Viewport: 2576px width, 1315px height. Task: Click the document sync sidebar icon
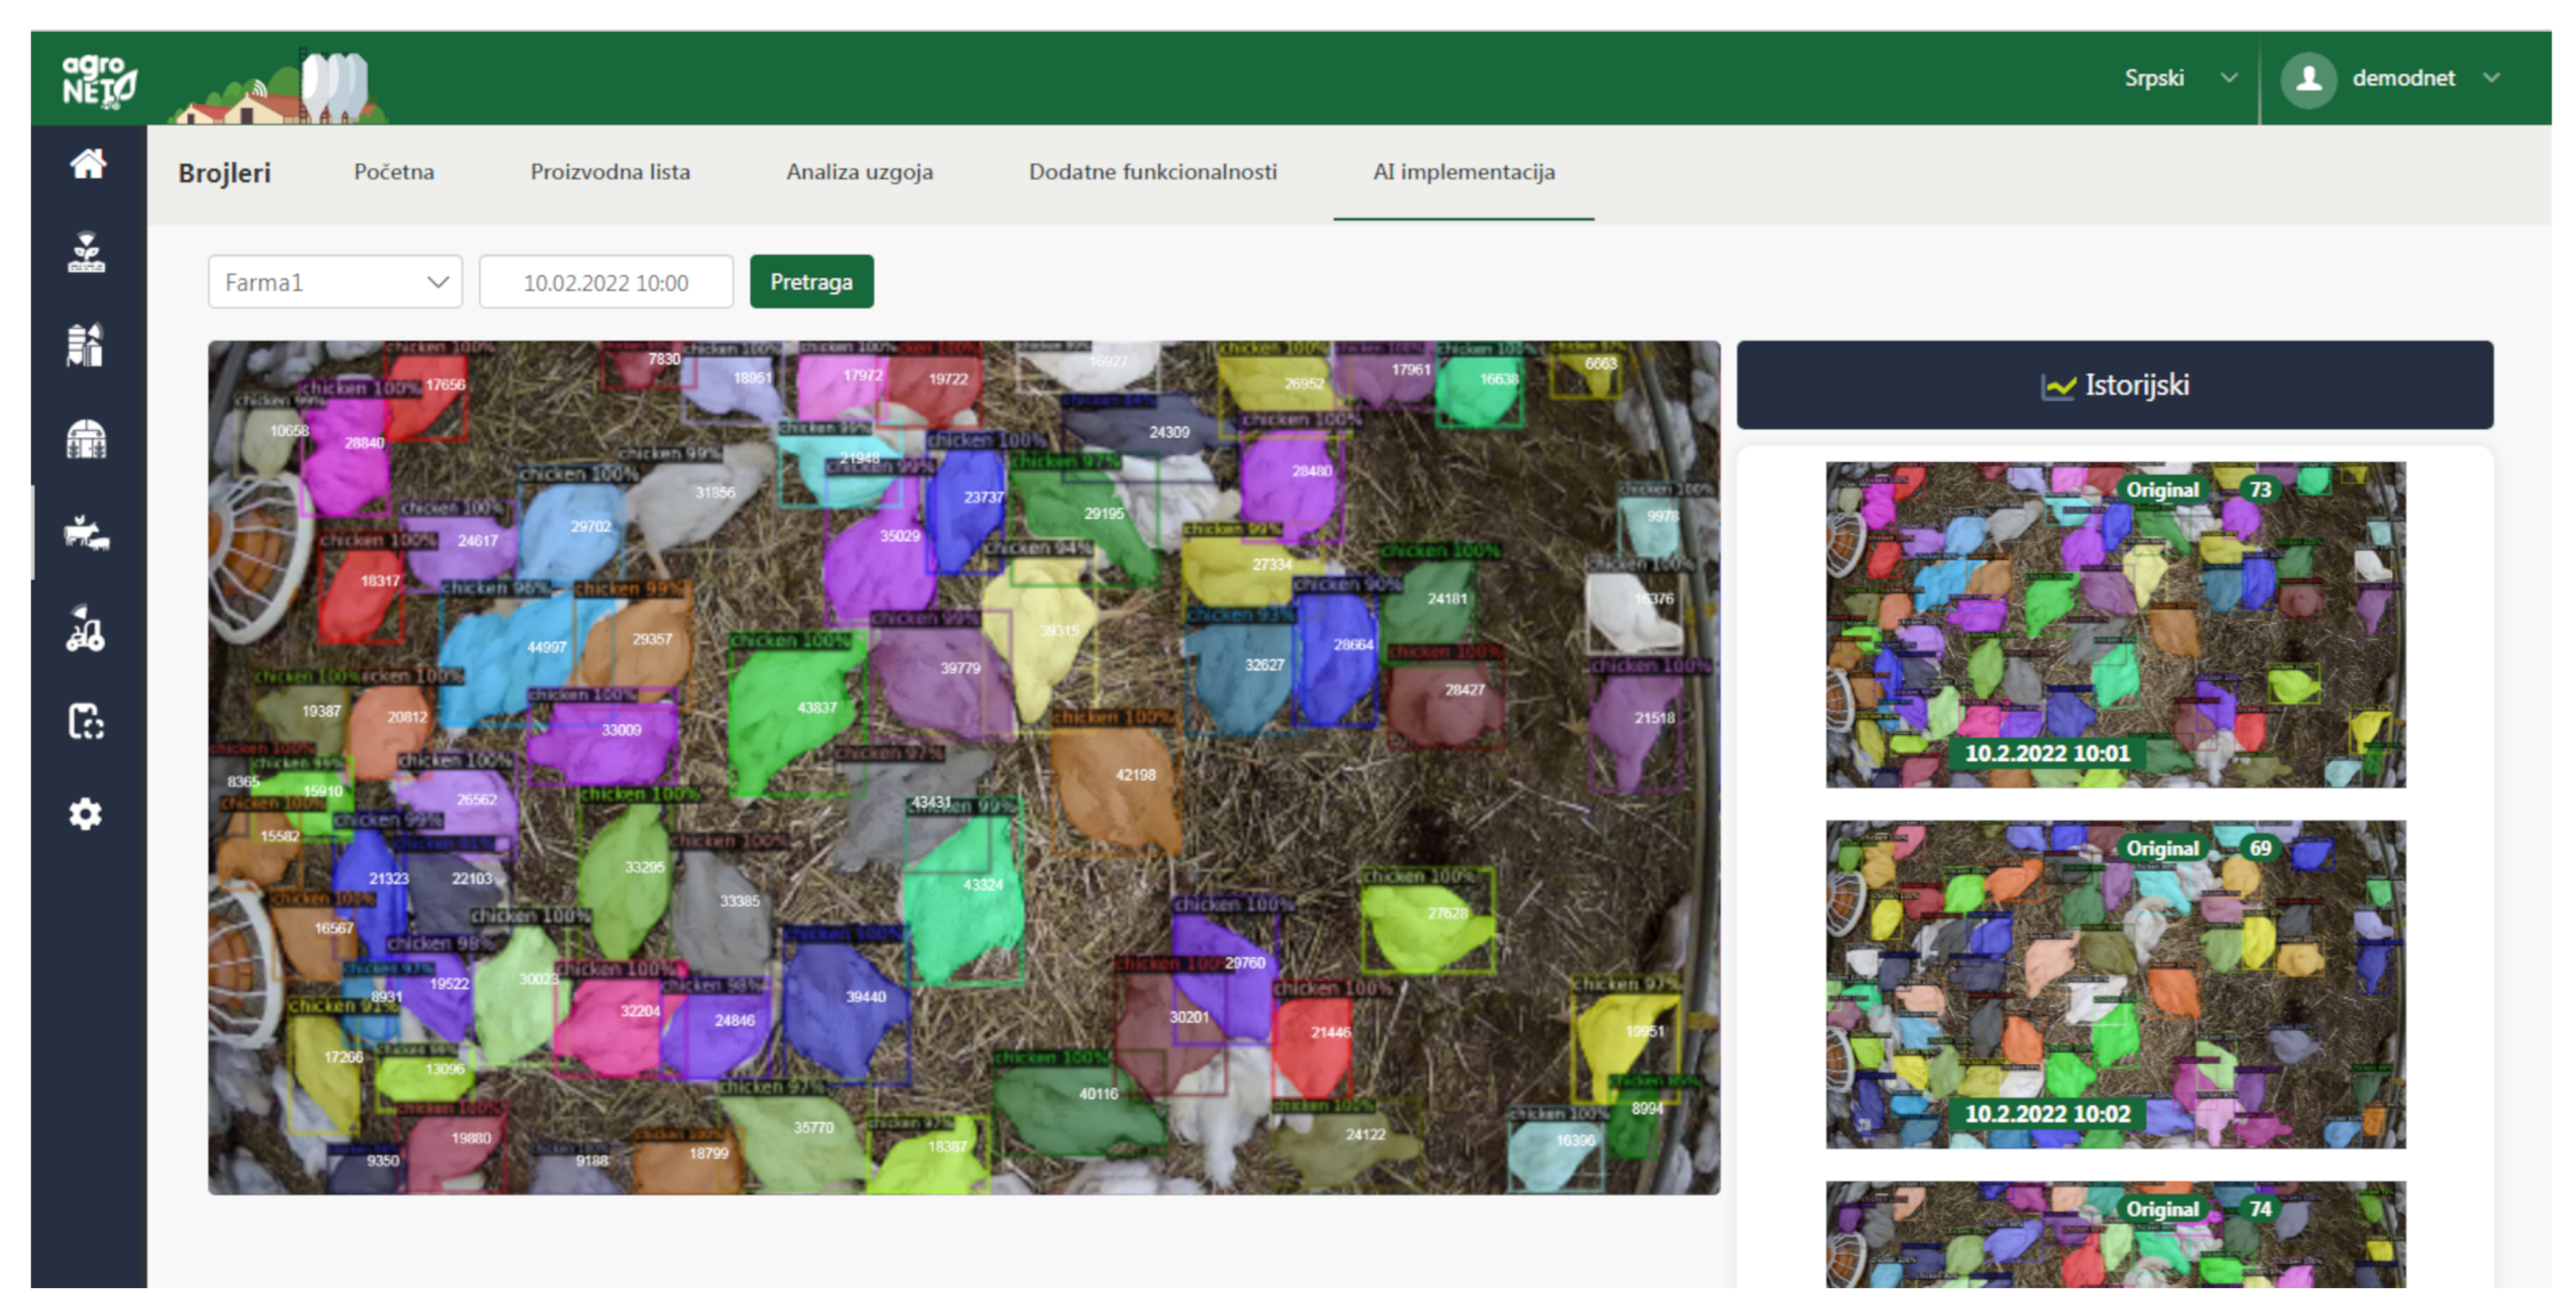coord(87,721)
